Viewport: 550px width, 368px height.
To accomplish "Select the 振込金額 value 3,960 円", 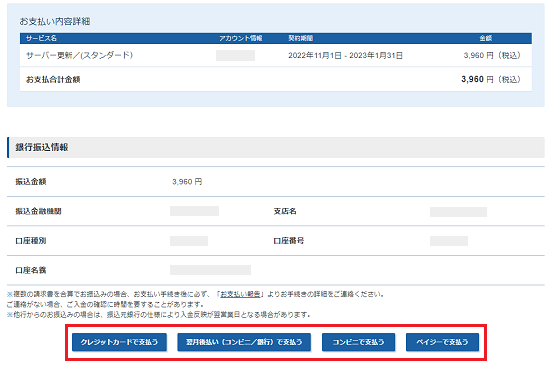I will click(187, 182).
